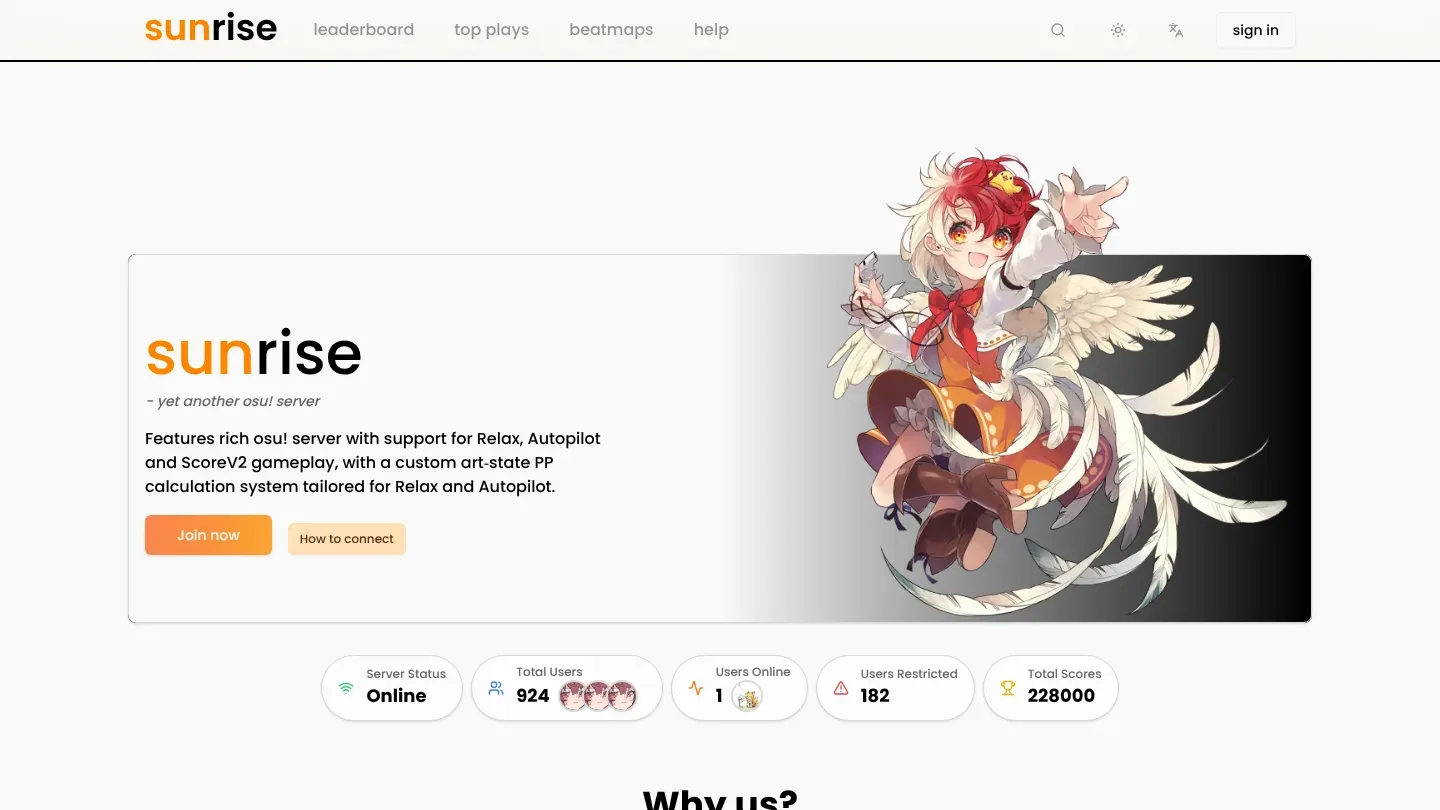Click the trophy Total Scores icon

[1008, 688]
